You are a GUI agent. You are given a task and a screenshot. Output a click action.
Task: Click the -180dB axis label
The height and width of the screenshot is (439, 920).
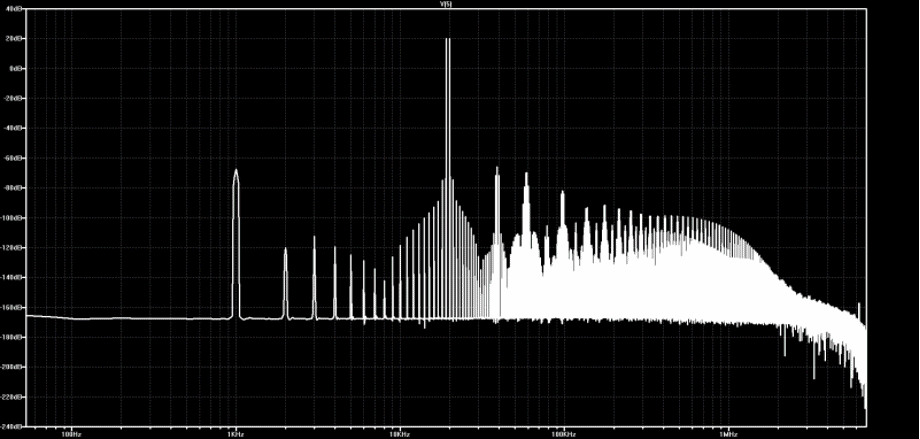click(13, 337)
